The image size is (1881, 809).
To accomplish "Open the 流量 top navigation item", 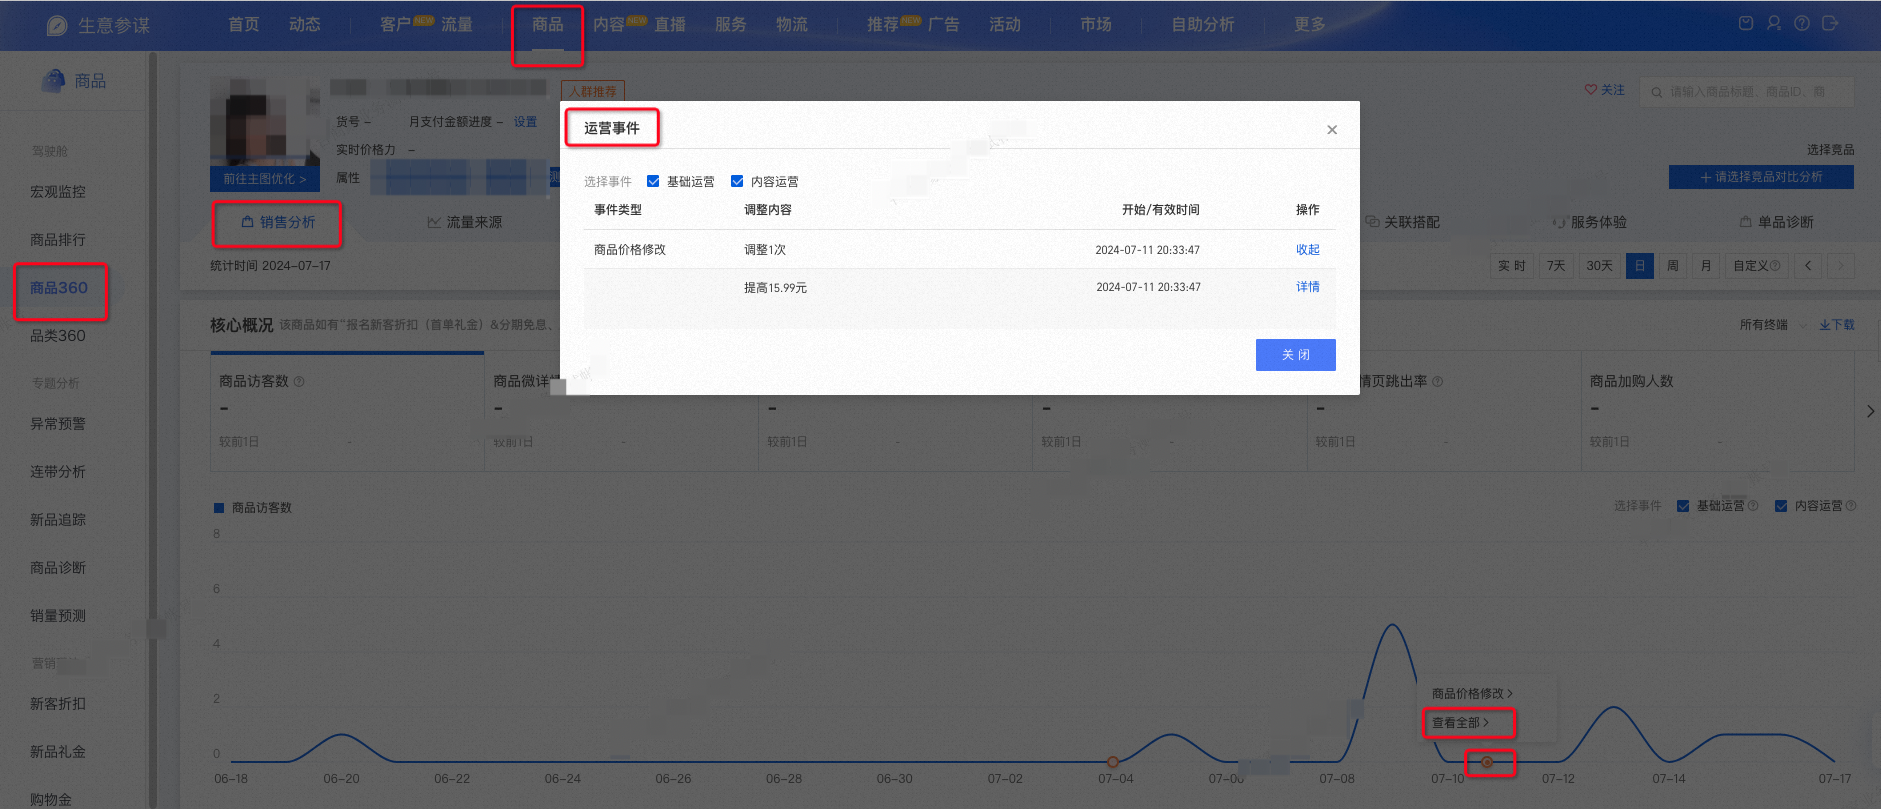I will click(x=457, y=24).
